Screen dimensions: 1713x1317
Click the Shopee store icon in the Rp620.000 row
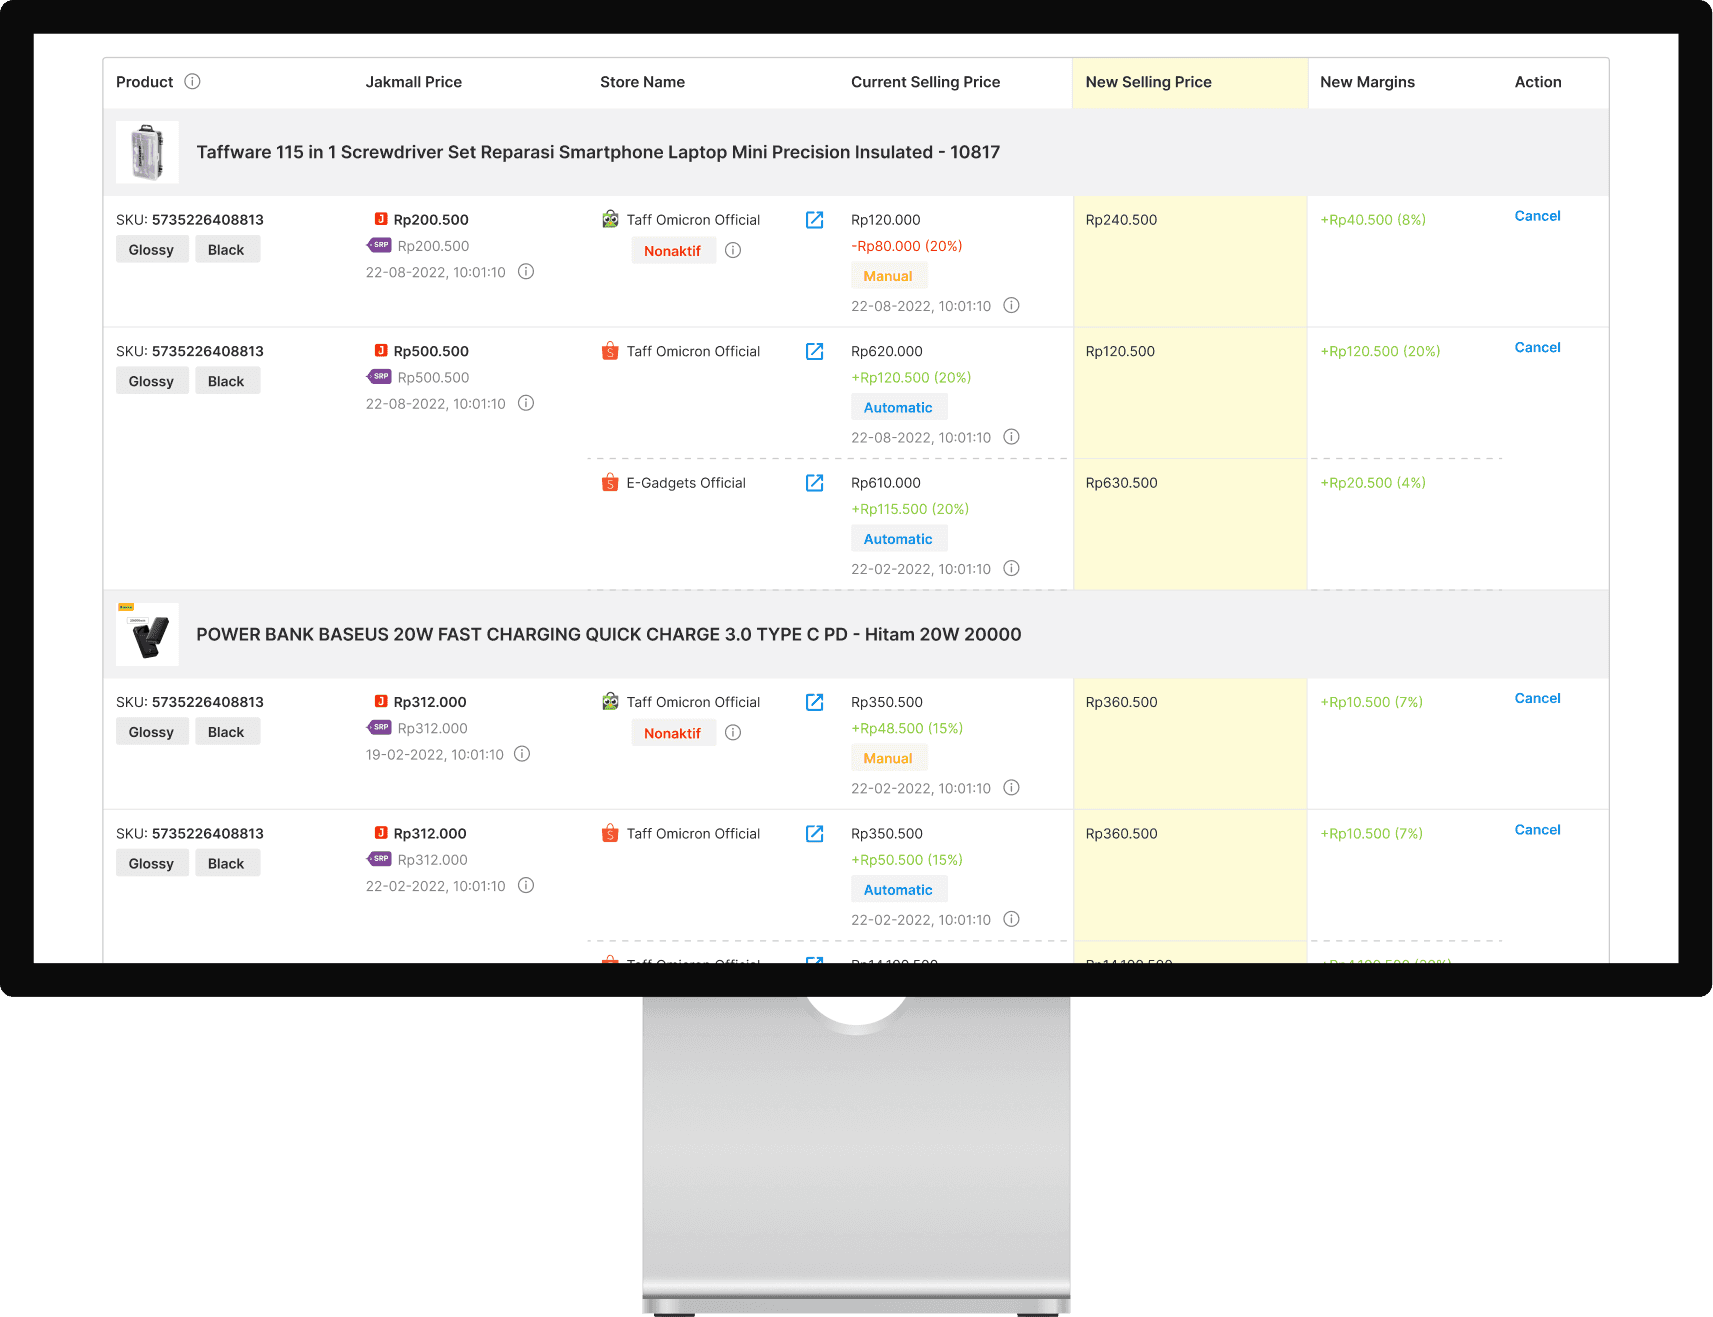point(610,351)
